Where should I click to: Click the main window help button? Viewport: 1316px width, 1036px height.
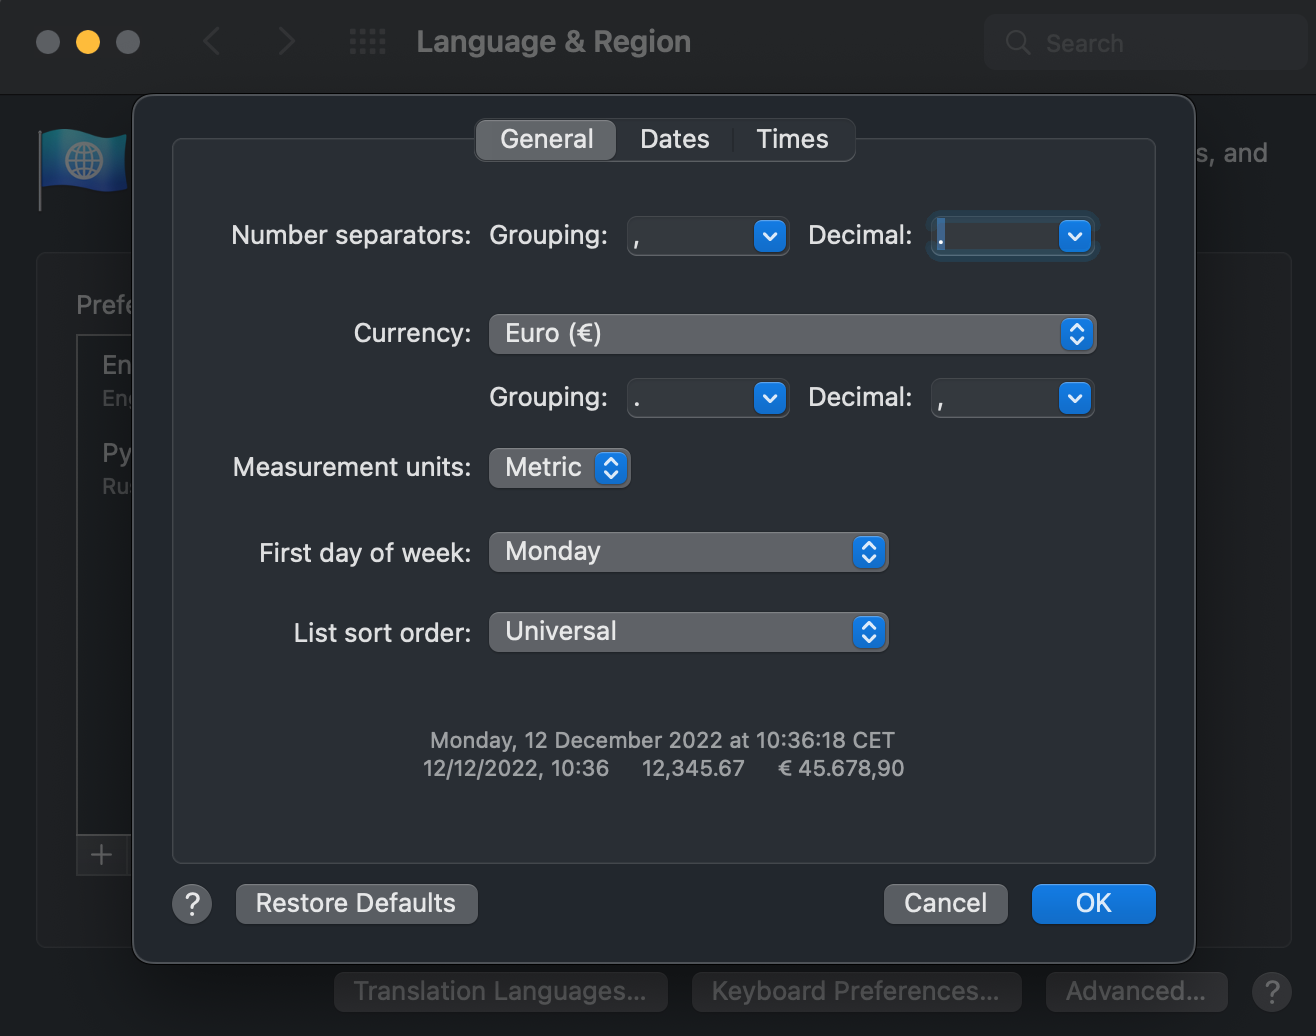1271,992
